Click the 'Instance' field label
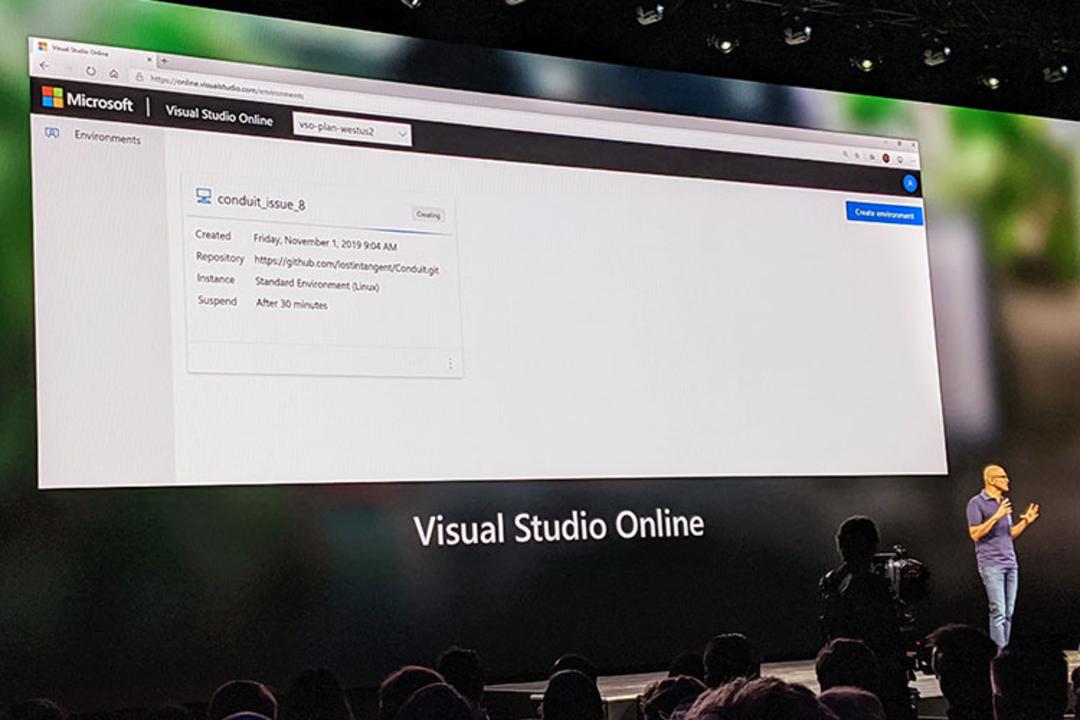 (x=216, y=278)
